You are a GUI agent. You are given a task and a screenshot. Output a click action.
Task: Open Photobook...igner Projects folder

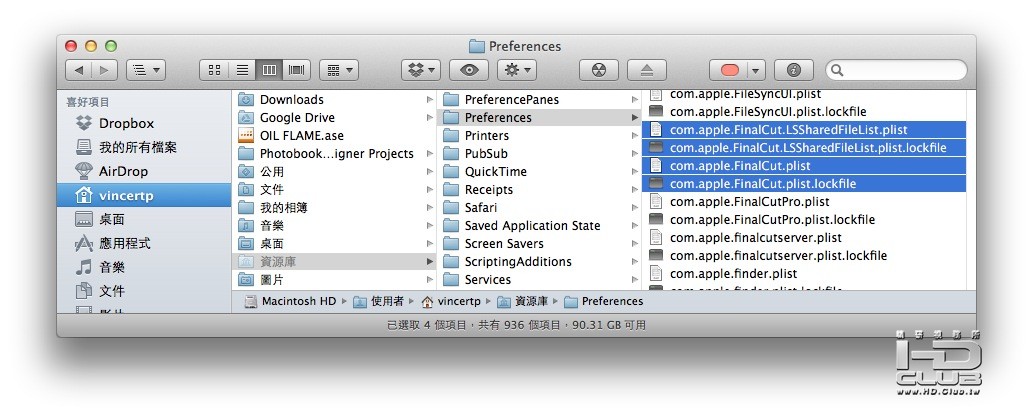coord(335,154)
